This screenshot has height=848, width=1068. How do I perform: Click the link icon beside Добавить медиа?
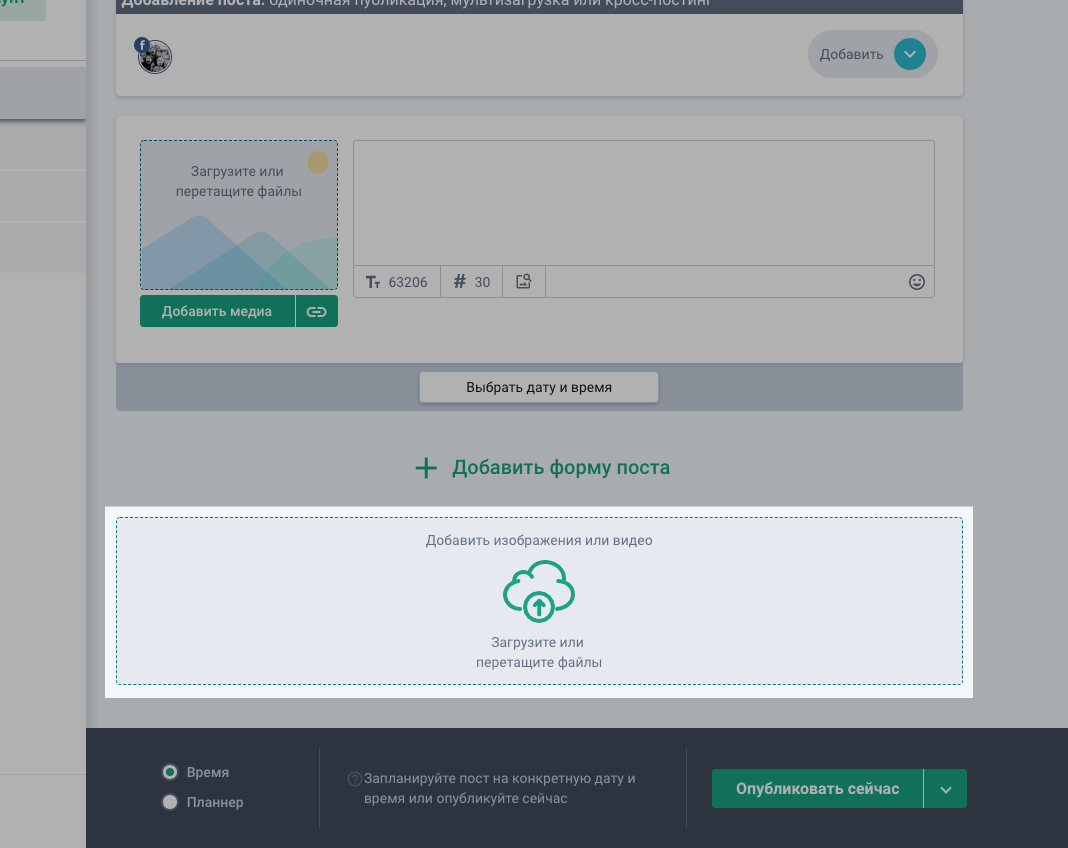tap(317, 311)
